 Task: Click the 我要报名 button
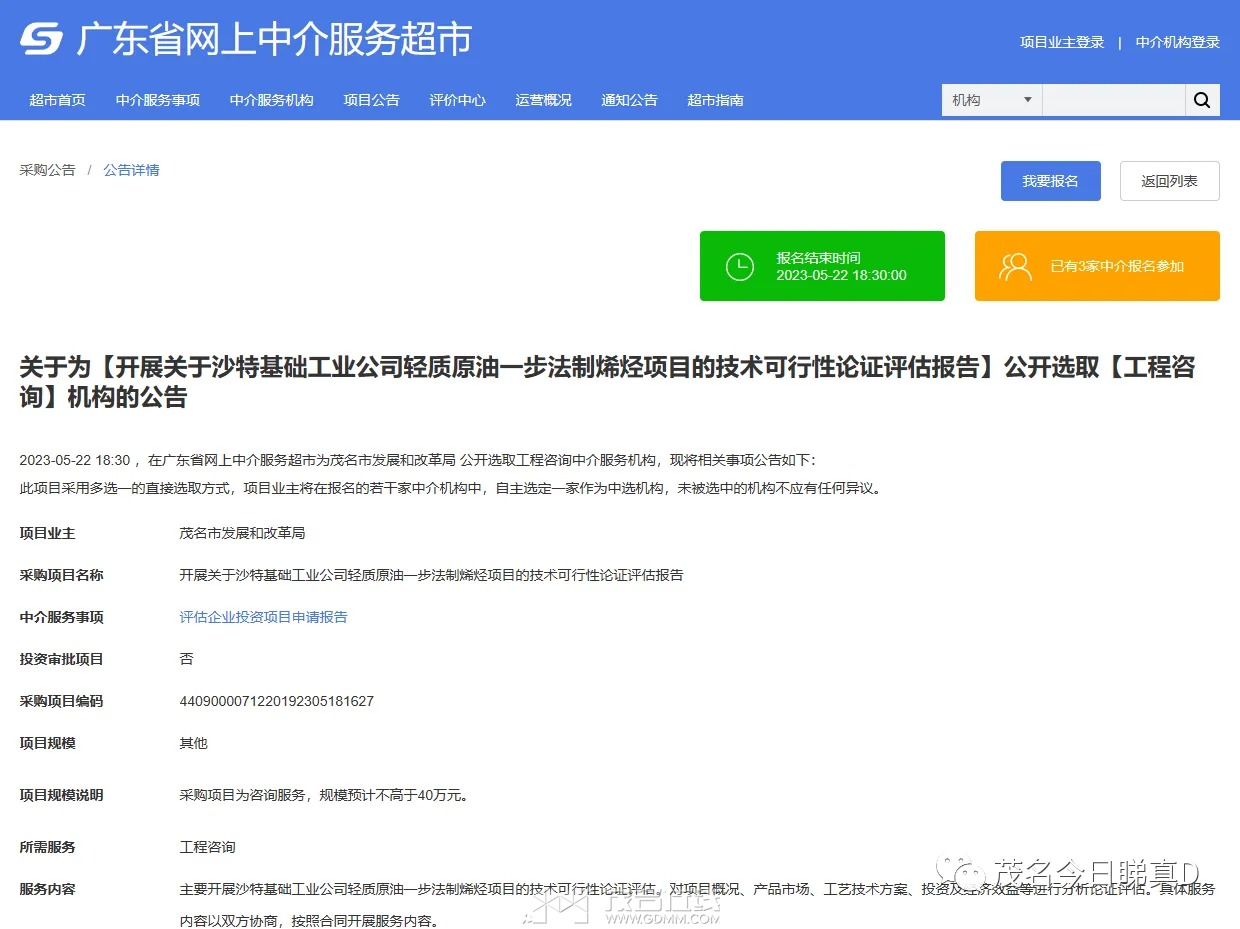point(1051,181)
